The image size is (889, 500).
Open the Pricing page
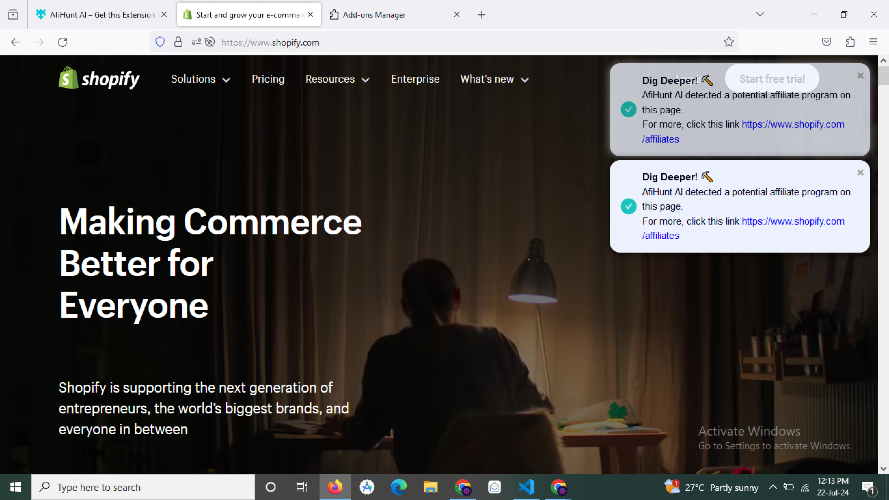click(x=268, y=79)
